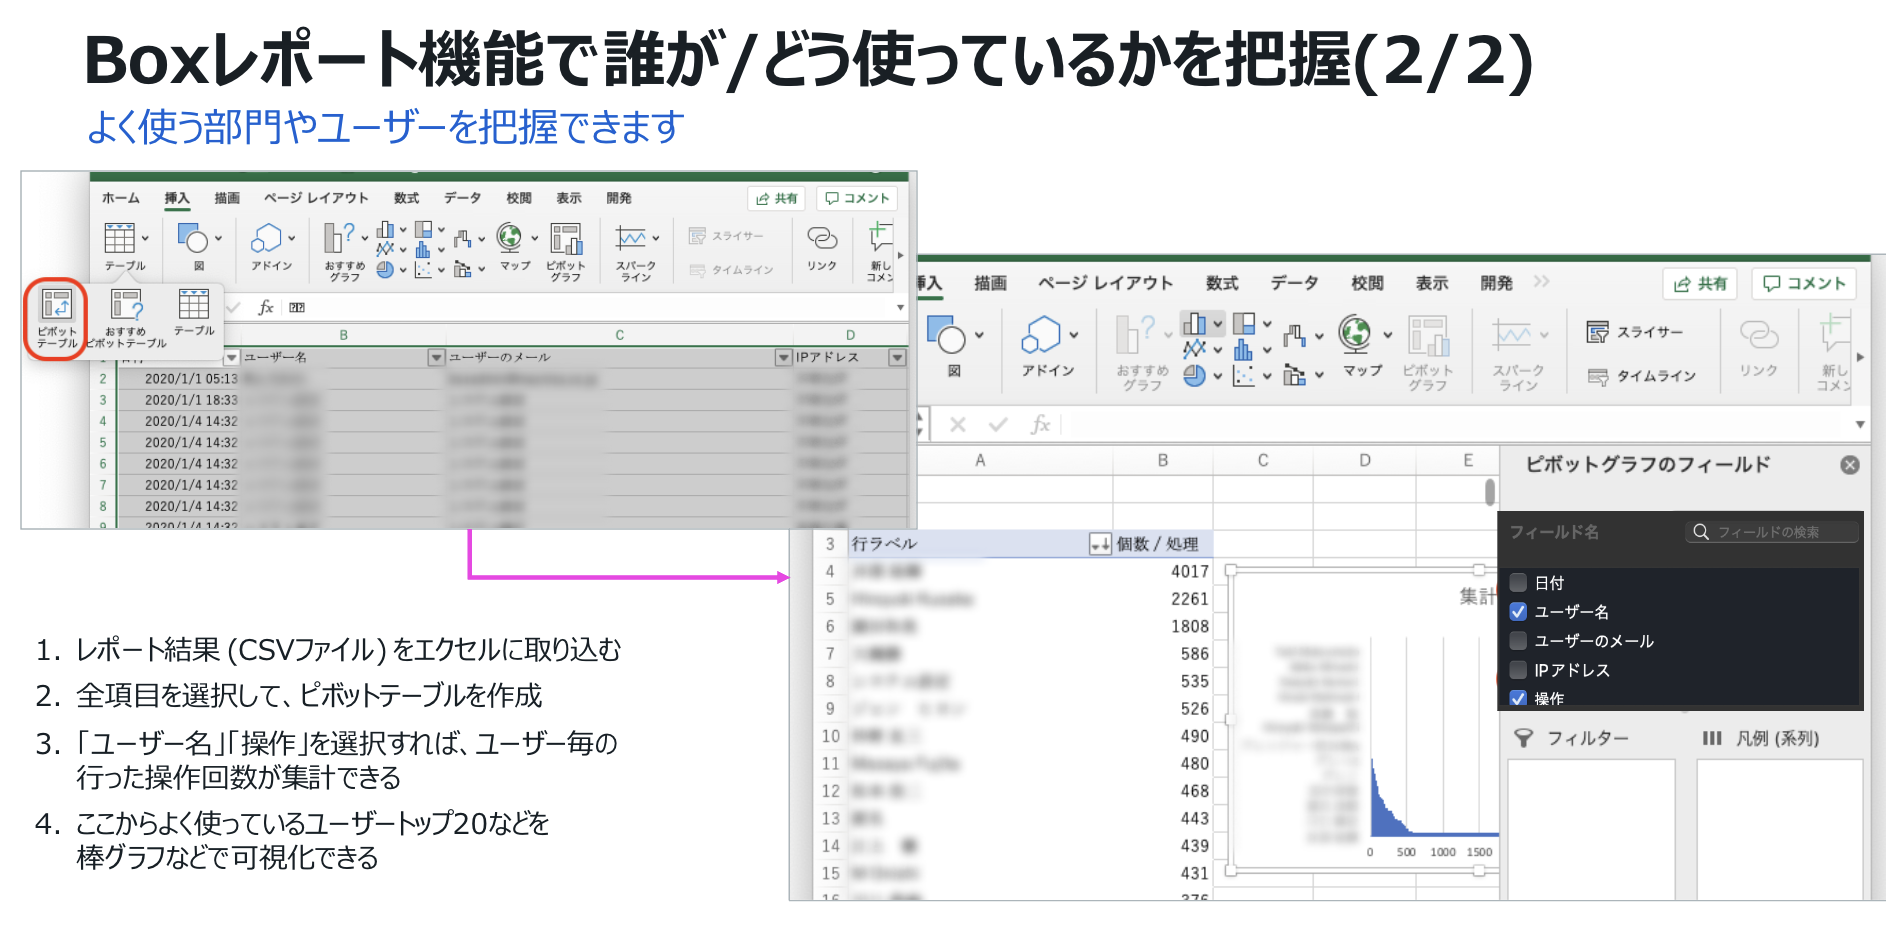Click the アドイン icon in right ribbon
The height and width of the screenshot is (944, 1886).
click(x=1046, y=345)
